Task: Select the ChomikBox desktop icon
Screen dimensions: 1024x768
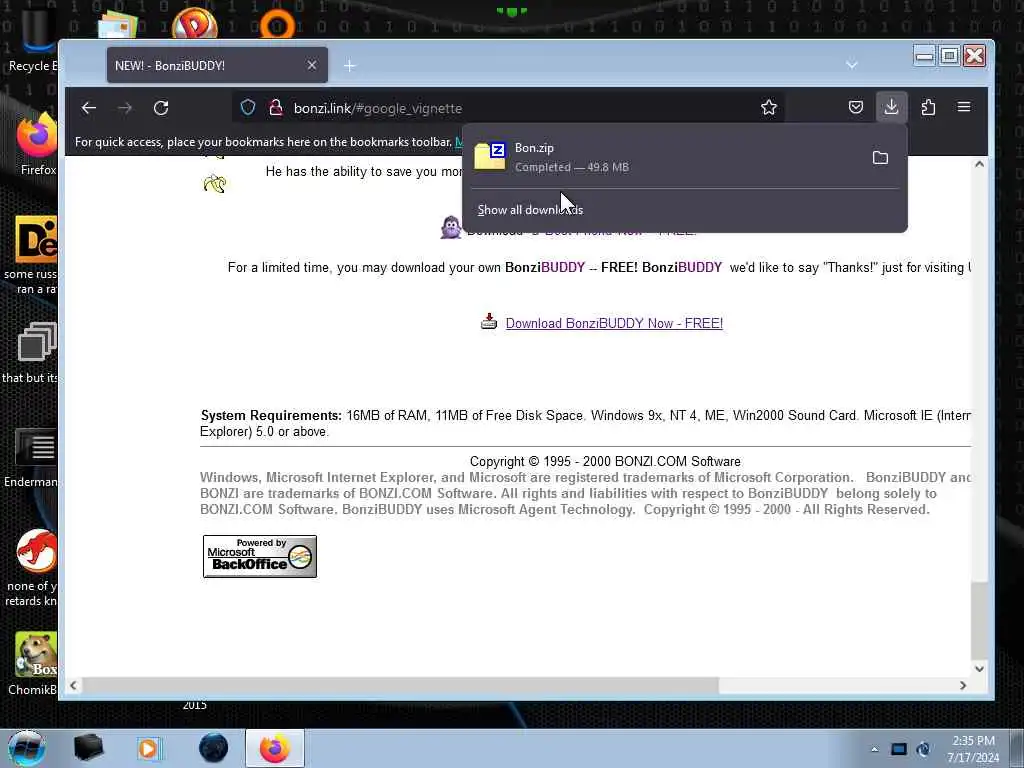Action: (34, 663)
